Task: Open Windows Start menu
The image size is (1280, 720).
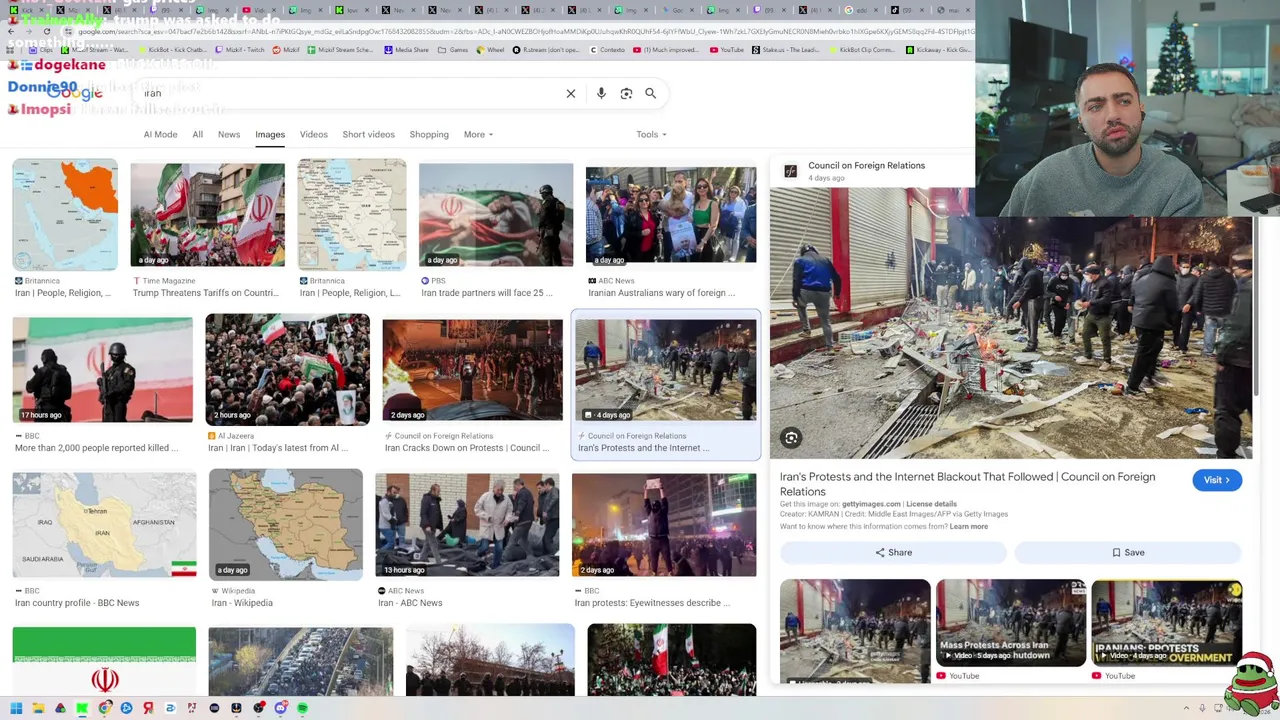Action: point(16,708)
